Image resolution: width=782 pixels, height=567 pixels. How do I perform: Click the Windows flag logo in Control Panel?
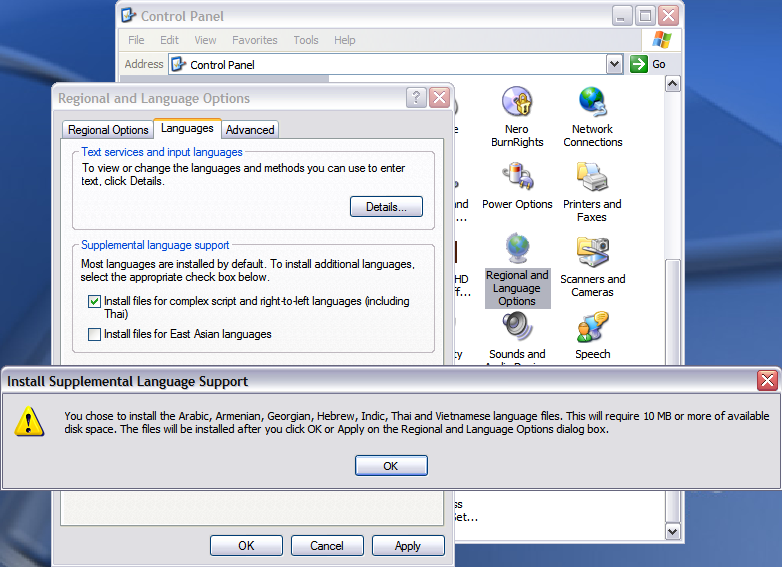(x=662, y=40)
